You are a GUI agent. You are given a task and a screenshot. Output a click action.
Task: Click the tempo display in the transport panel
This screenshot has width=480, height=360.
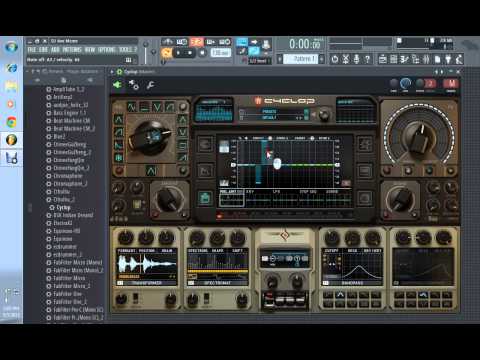coord(221,53)
